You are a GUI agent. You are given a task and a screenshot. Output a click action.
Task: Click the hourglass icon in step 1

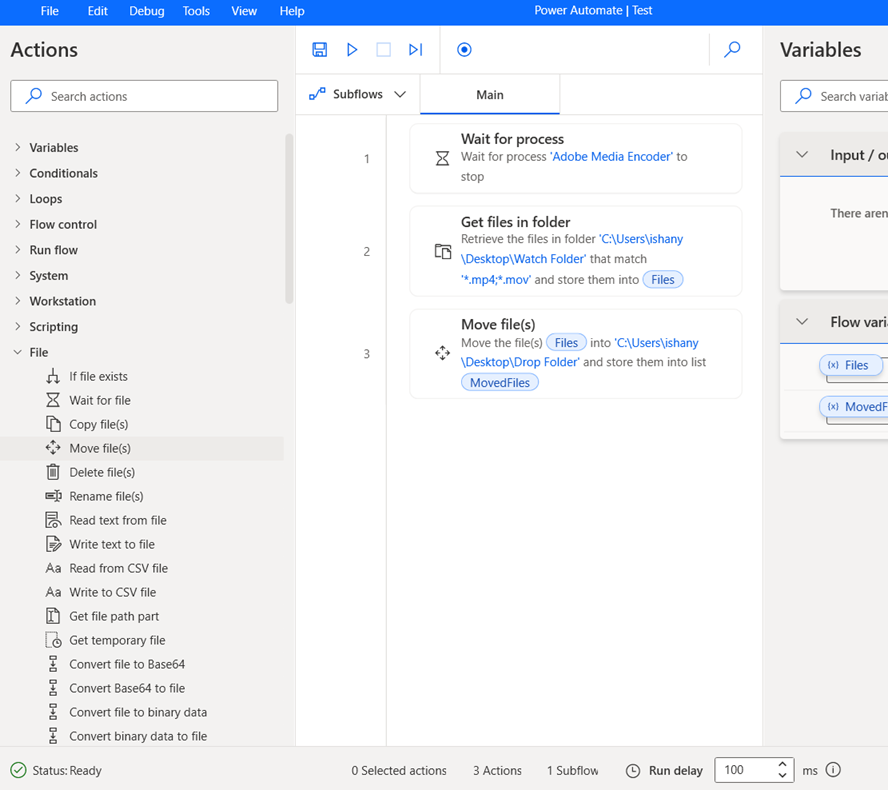click(442, 159)
